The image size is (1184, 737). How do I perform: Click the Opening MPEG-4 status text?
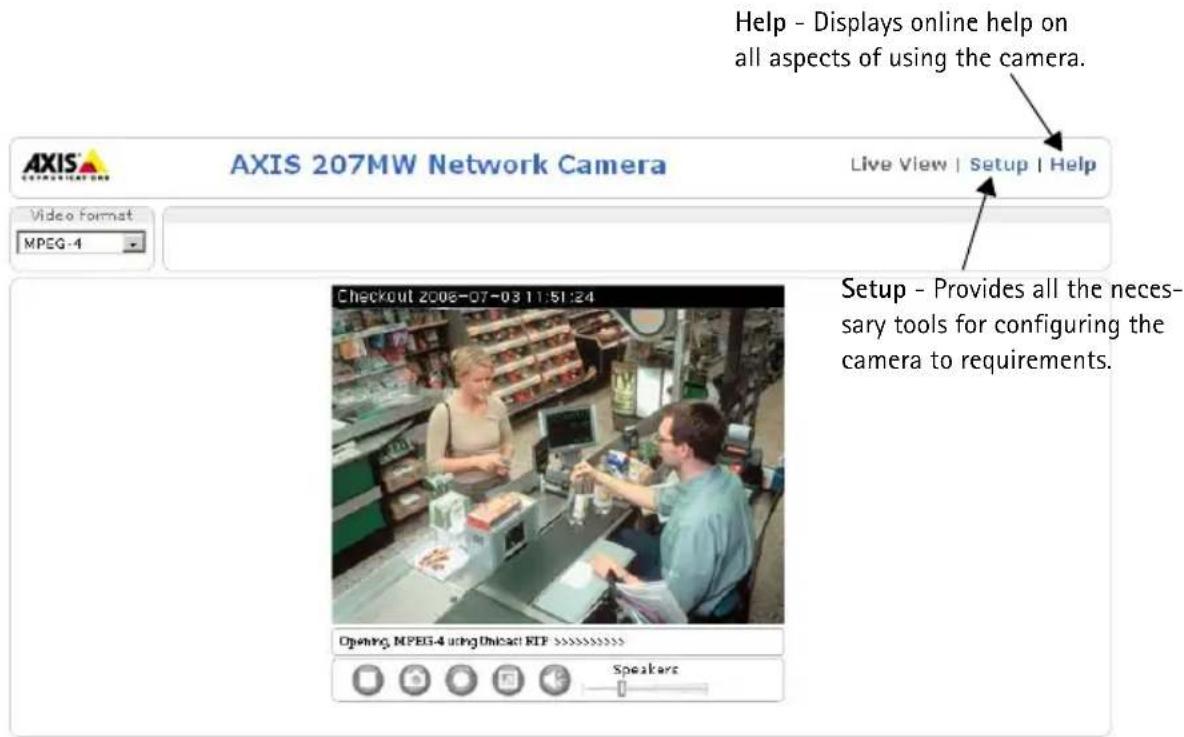[x=481, y=641]
